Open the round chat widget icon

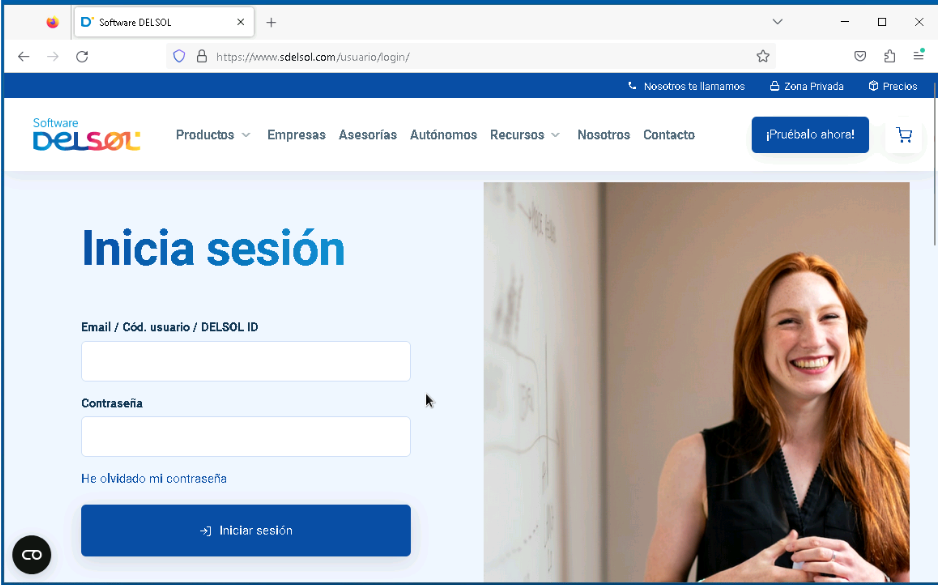[x=31, y=554]
